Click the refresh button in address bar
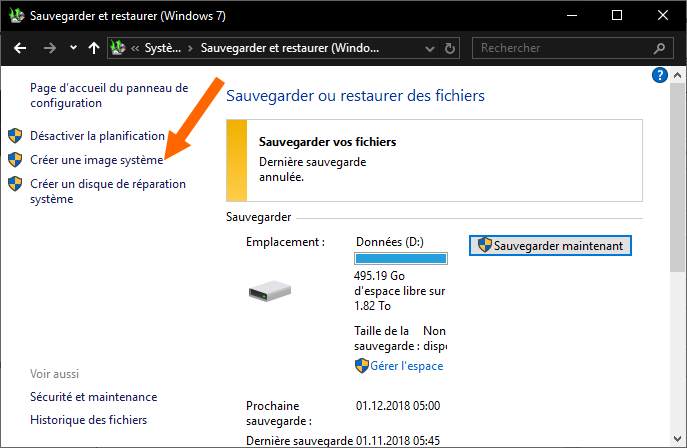 pyautogui.click(x=450, y=48)
